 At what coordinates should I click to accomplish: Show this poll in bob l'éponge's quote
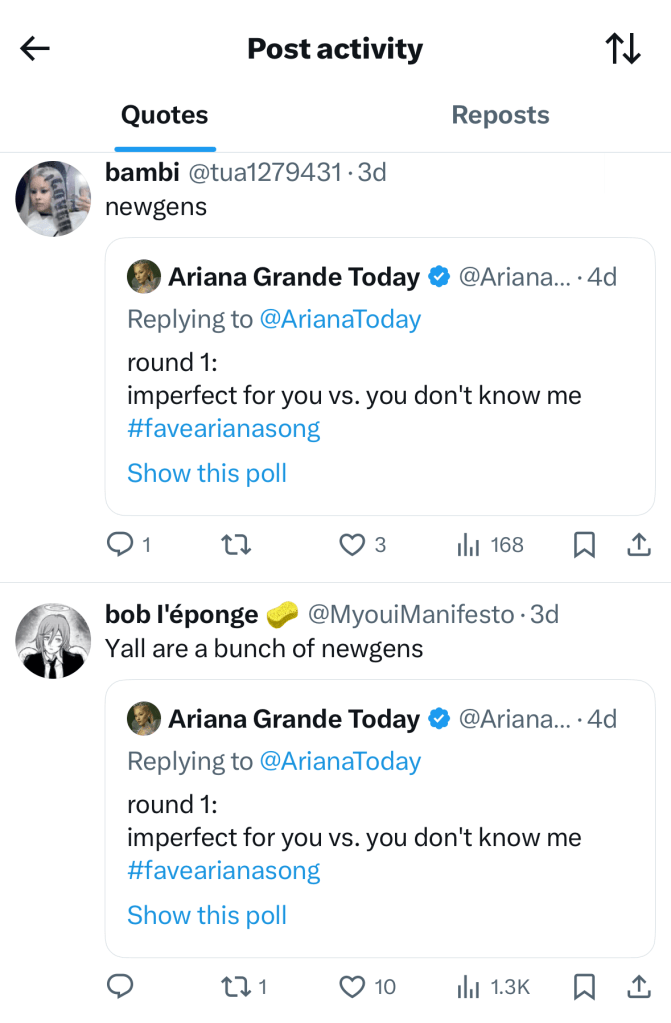point(207,915)
